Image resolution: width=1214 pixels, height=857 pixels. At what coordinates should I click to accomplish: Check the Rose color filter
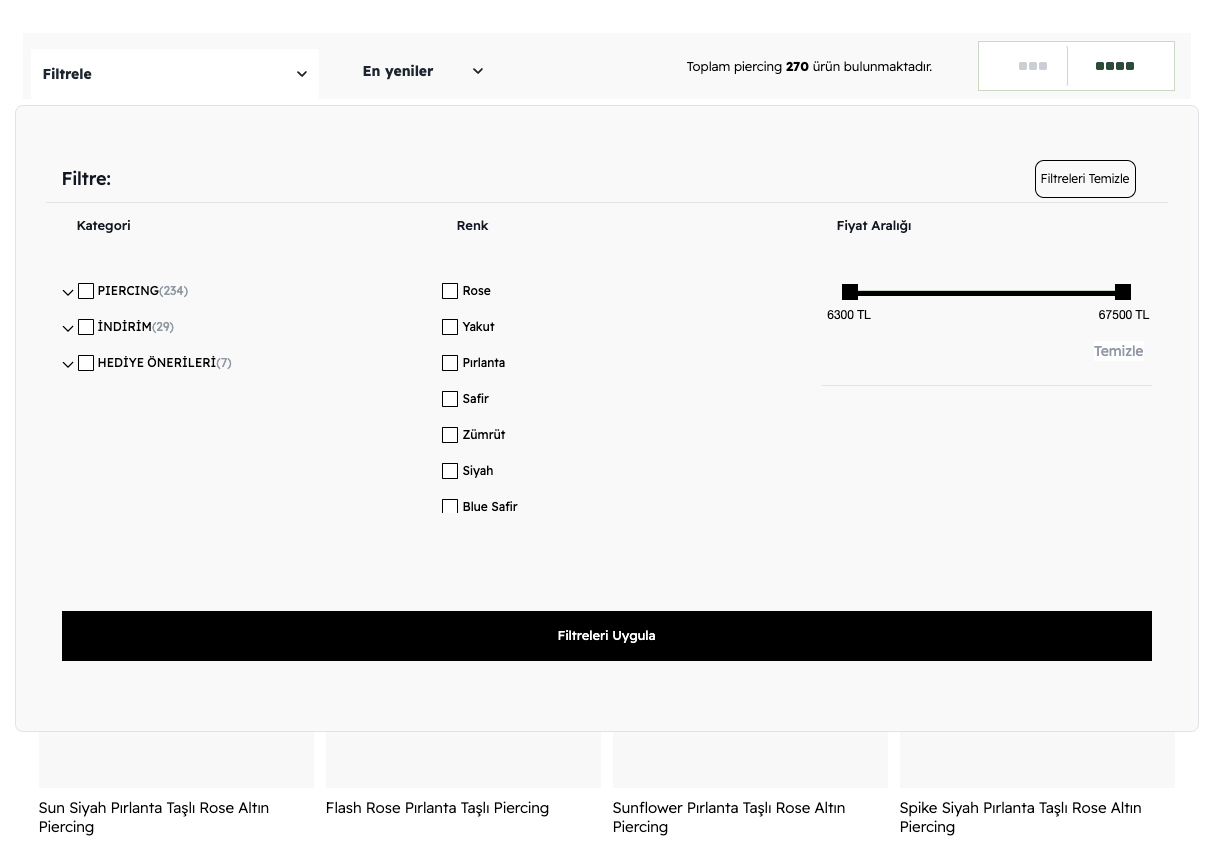450,291
